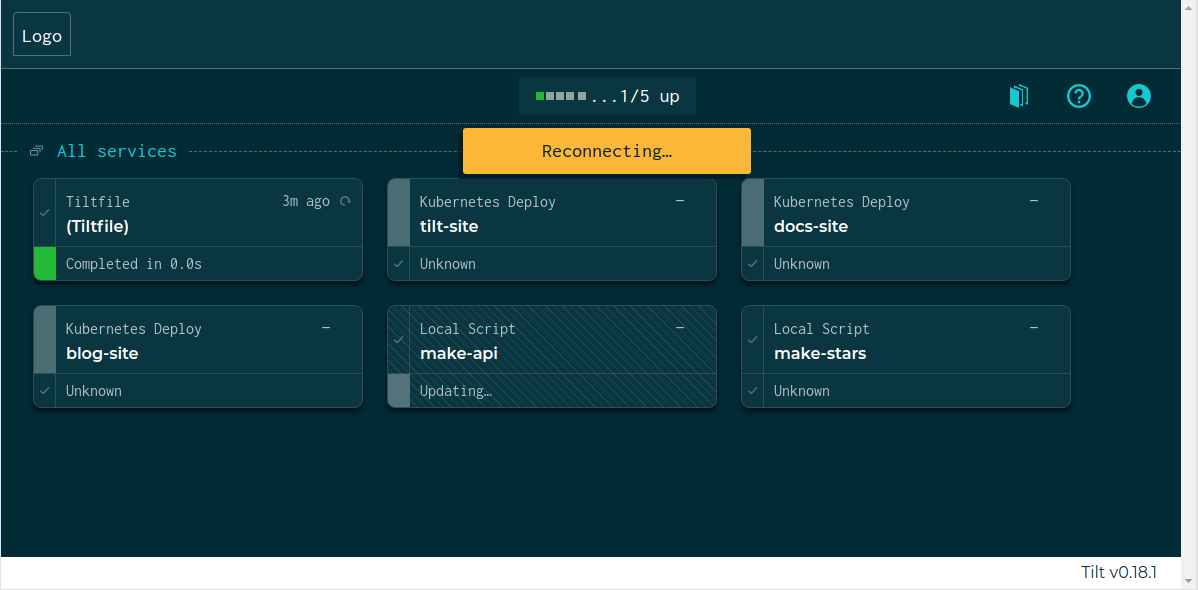Trigger Tiltfile refresh update icon
The image size is (1198, 590).
[x=345, y=201]
